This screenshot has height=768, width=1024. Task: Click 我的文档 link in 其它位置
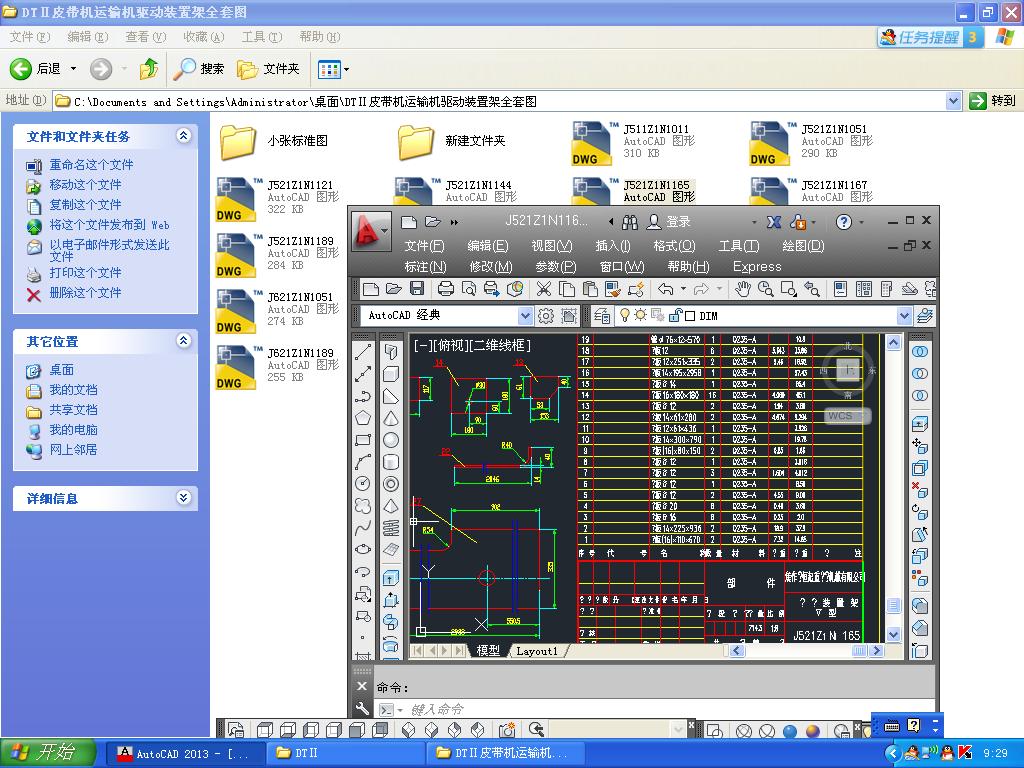click(73, 390)
